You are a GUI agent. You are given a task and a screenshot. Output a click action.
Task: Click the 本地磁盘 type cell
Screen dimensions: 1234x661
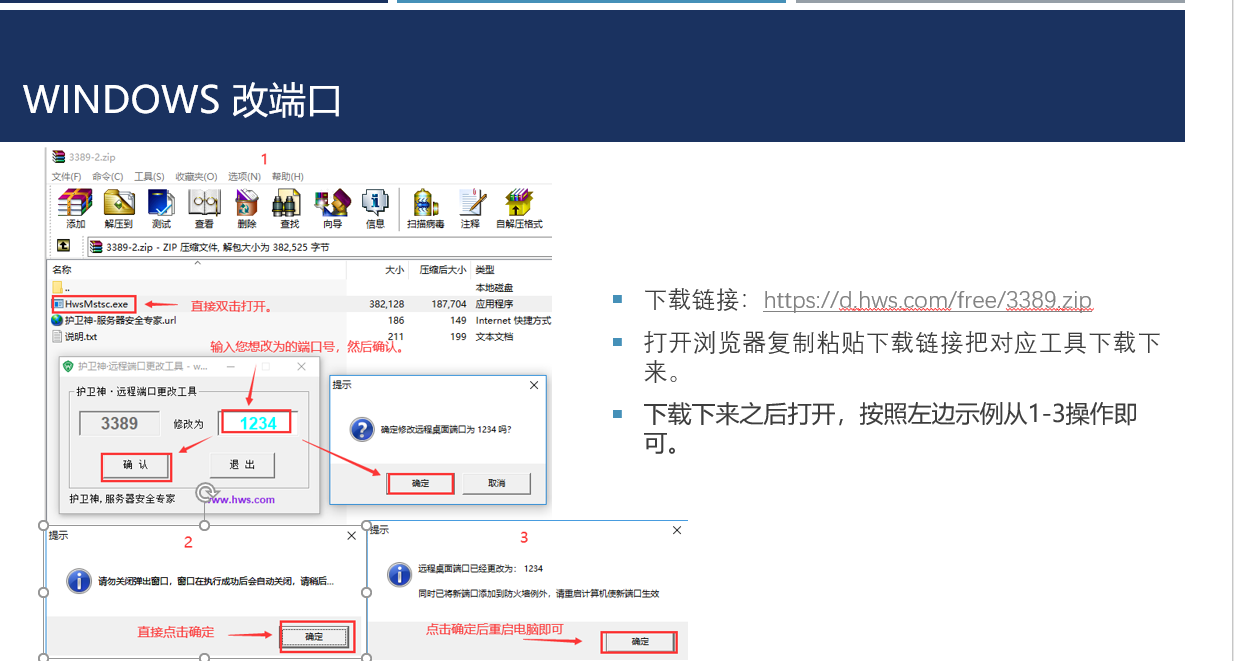(495, 287)
